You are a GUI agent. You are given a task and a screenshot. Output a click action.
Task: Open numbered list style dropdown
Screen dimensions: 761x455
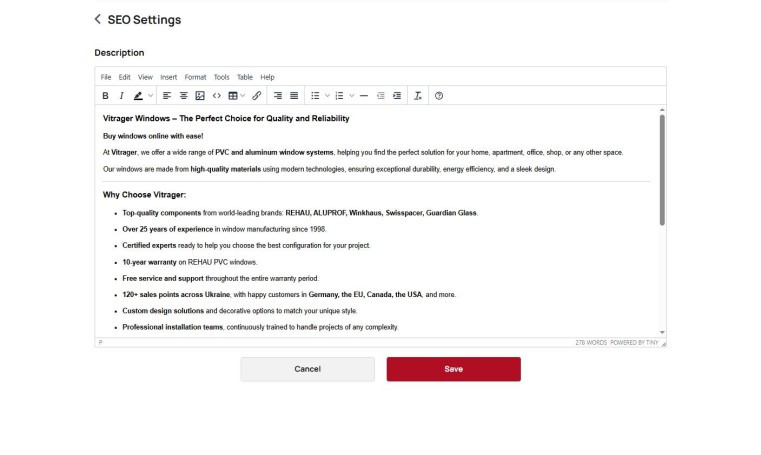click(x=352, y=96)
